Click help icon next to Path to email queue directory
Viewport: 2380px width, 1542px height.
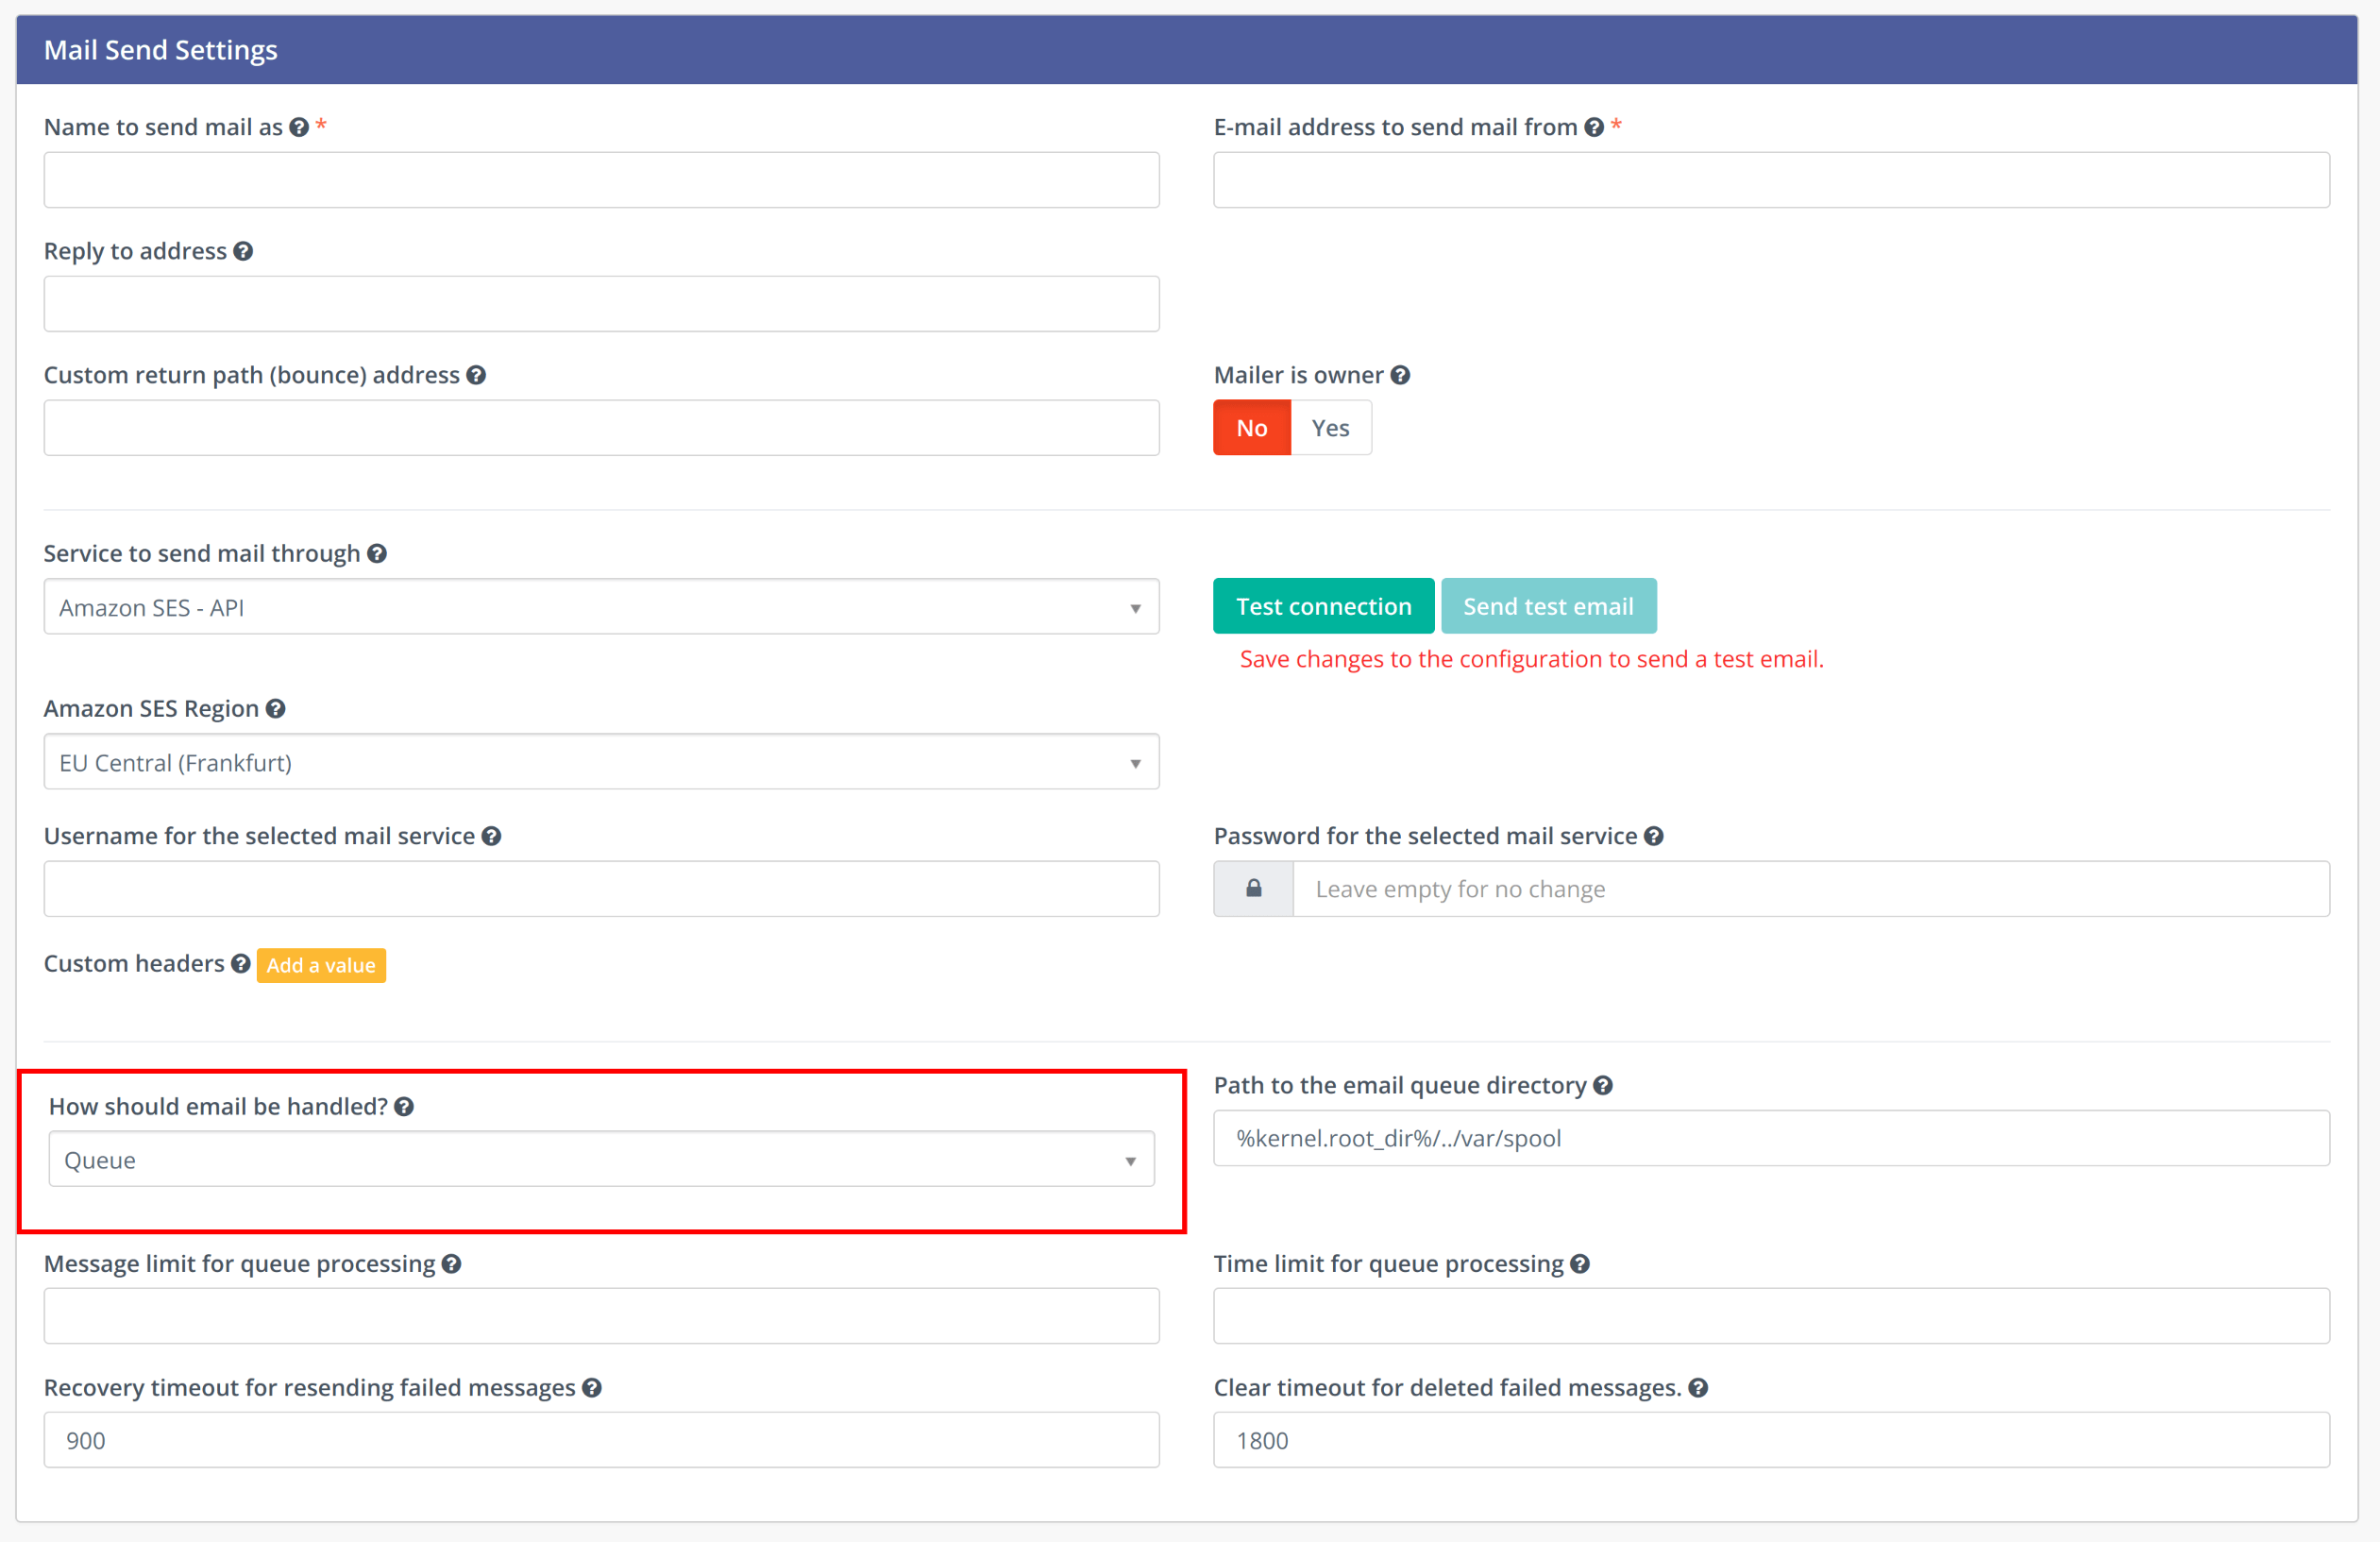coord(1603,1085)
